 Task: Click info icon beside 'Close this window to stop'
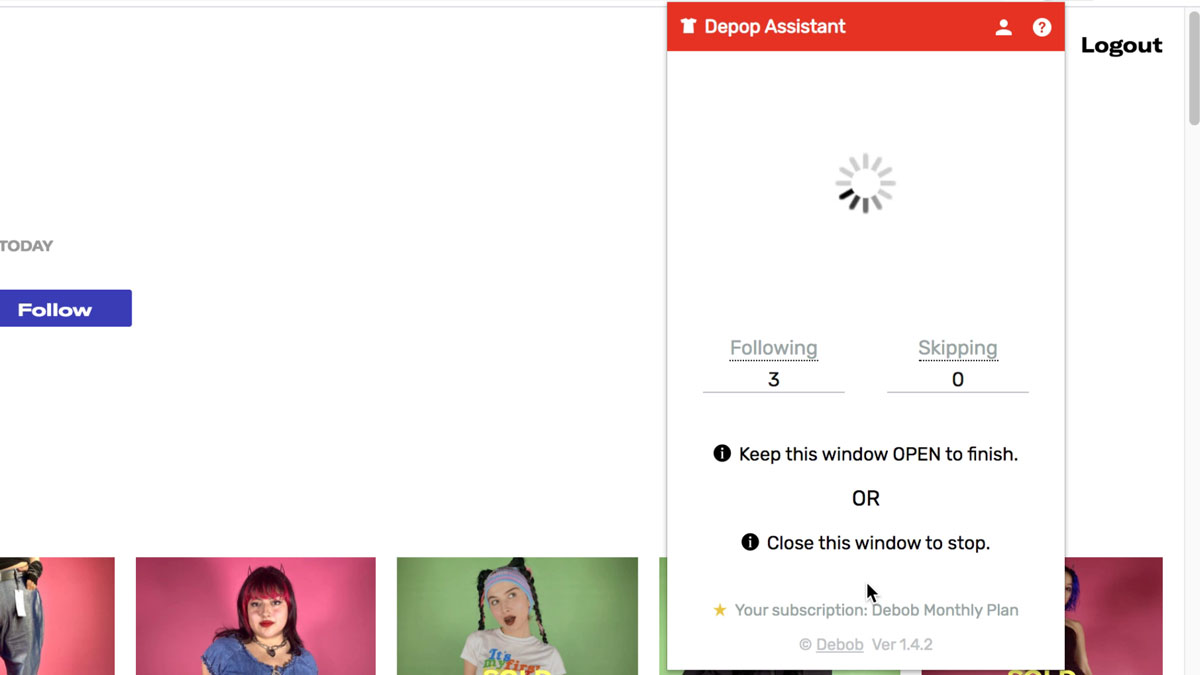(x=750, y=543)
